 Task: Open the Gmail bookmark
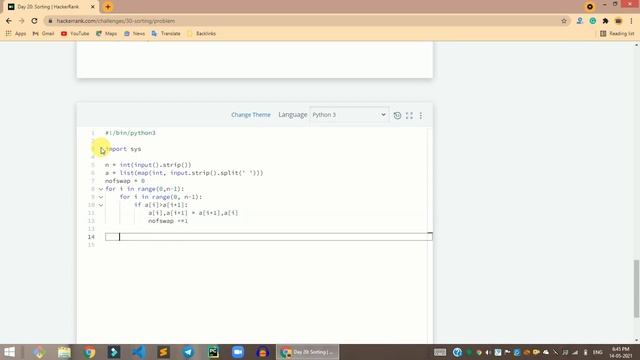pyautogui.click(x=43, y=33)
